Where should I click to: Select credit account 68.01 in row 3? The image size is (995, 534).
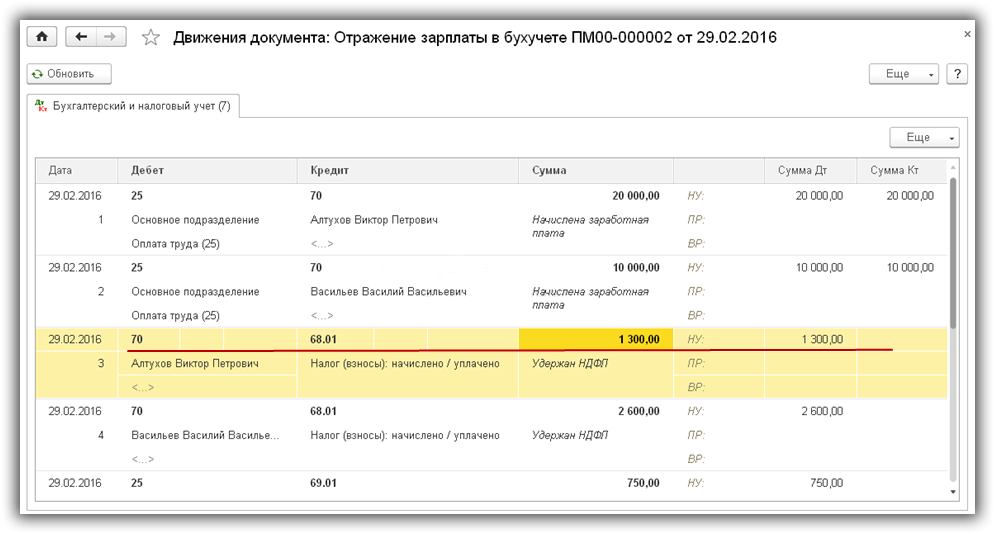coord(323,339)
